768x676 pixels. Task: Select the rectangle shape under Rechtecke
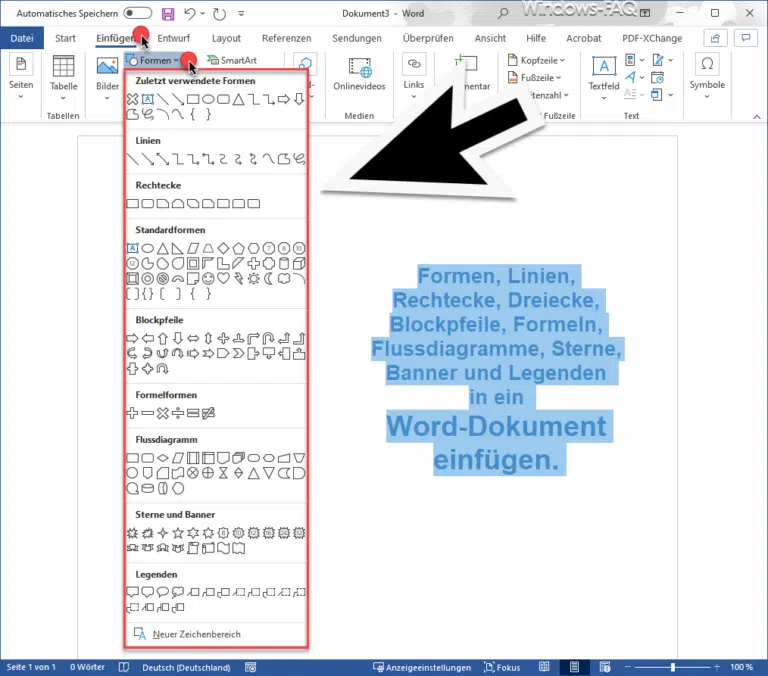coord(133,203)
